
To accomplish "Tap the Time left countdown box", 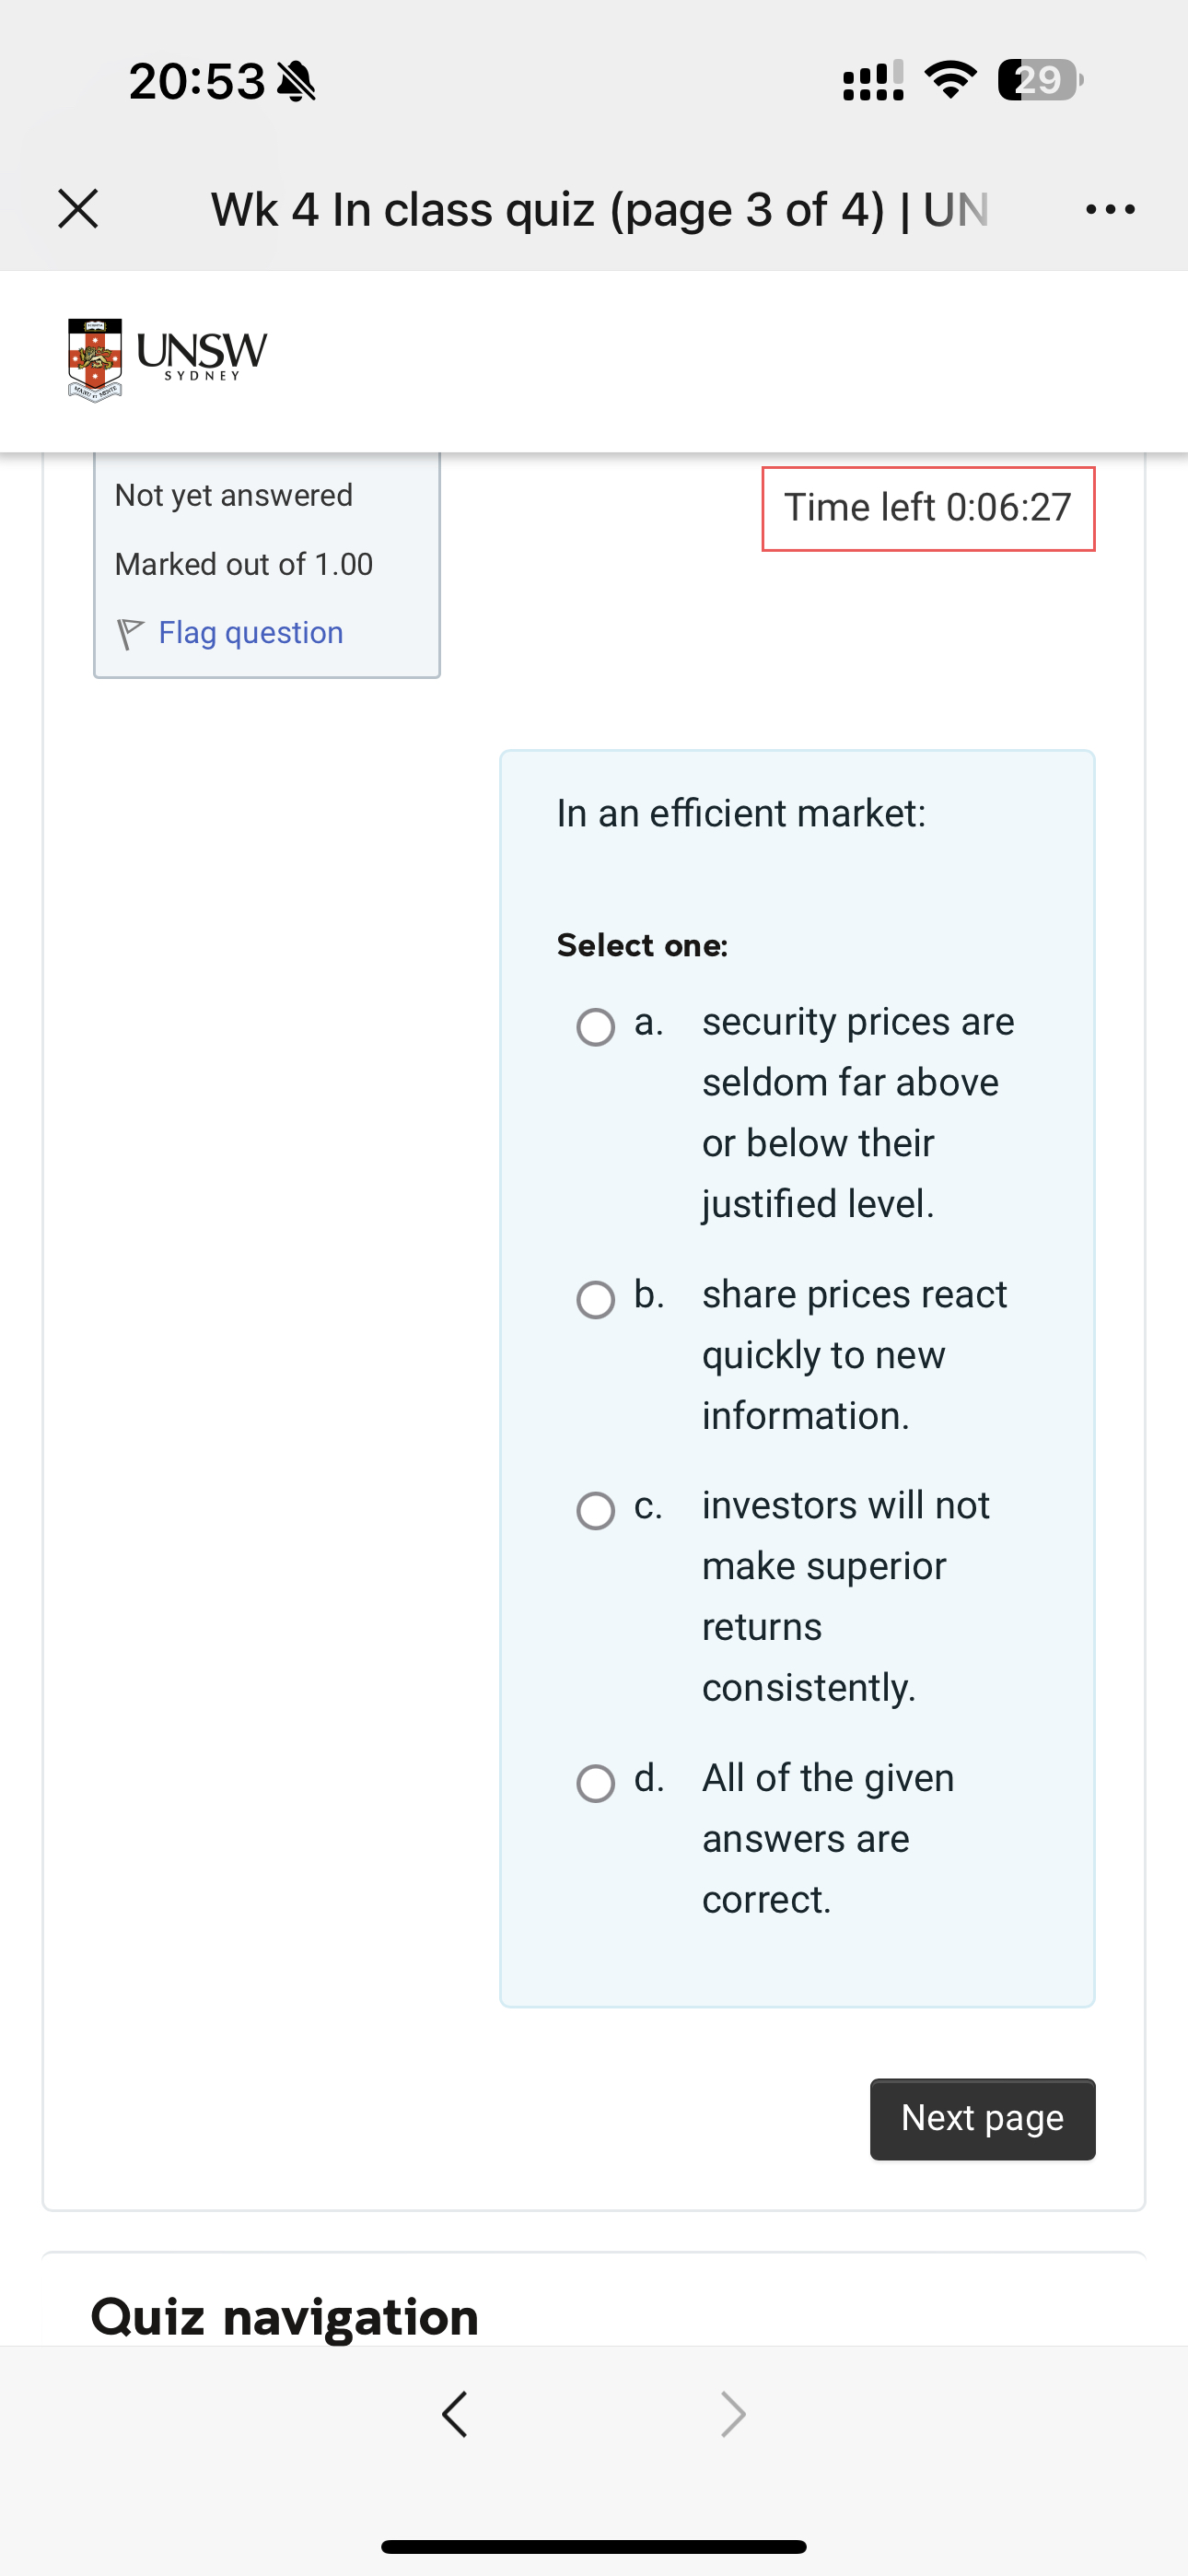I will click(x=928, y=507).
